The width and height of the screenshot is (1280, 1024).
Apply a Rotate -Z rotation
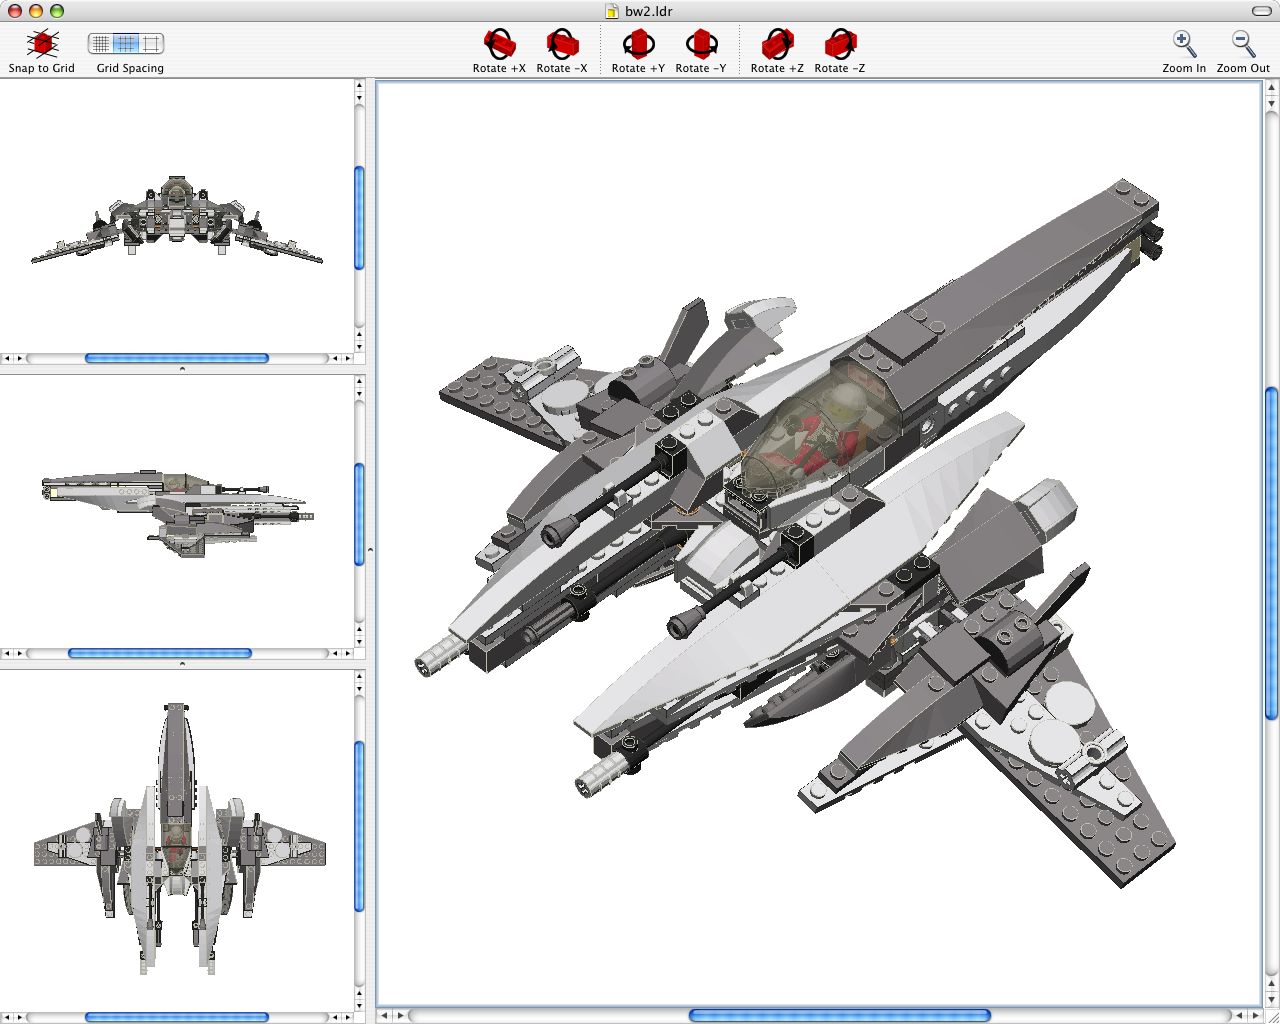[x=840, y=44]
